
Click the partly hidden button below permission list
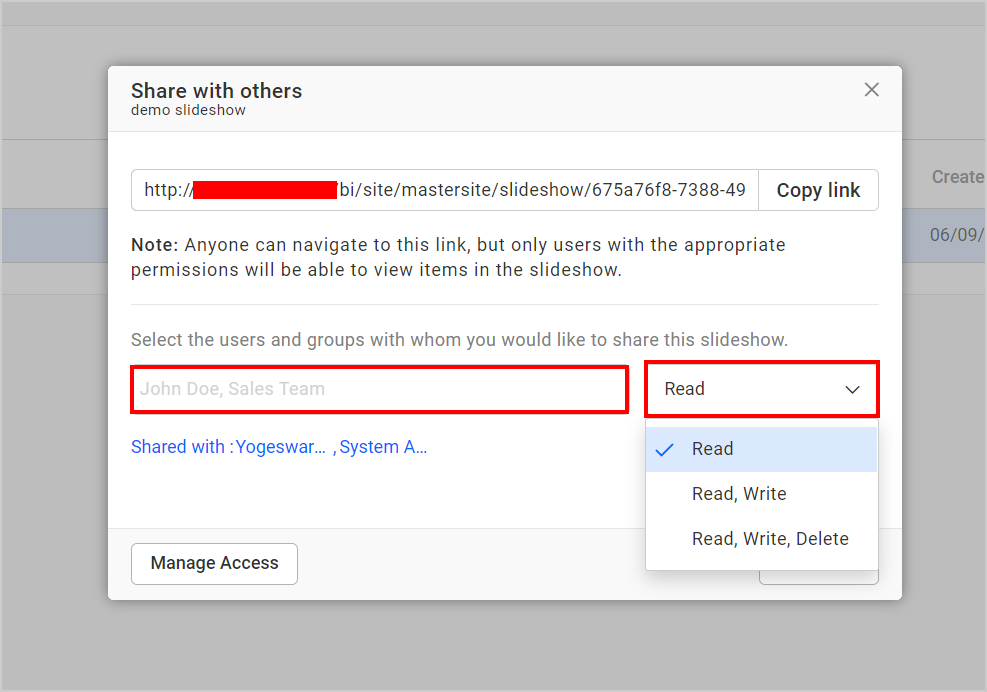pyautogui.click(x=818, y=577)
